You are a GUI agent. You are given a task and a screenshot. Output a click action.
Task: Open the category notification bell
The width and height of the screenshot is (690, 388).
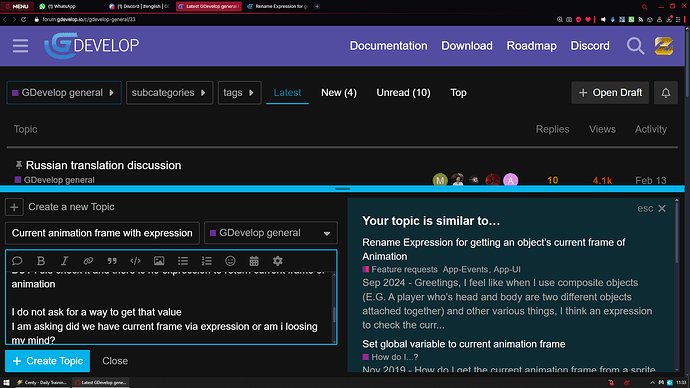666,93
